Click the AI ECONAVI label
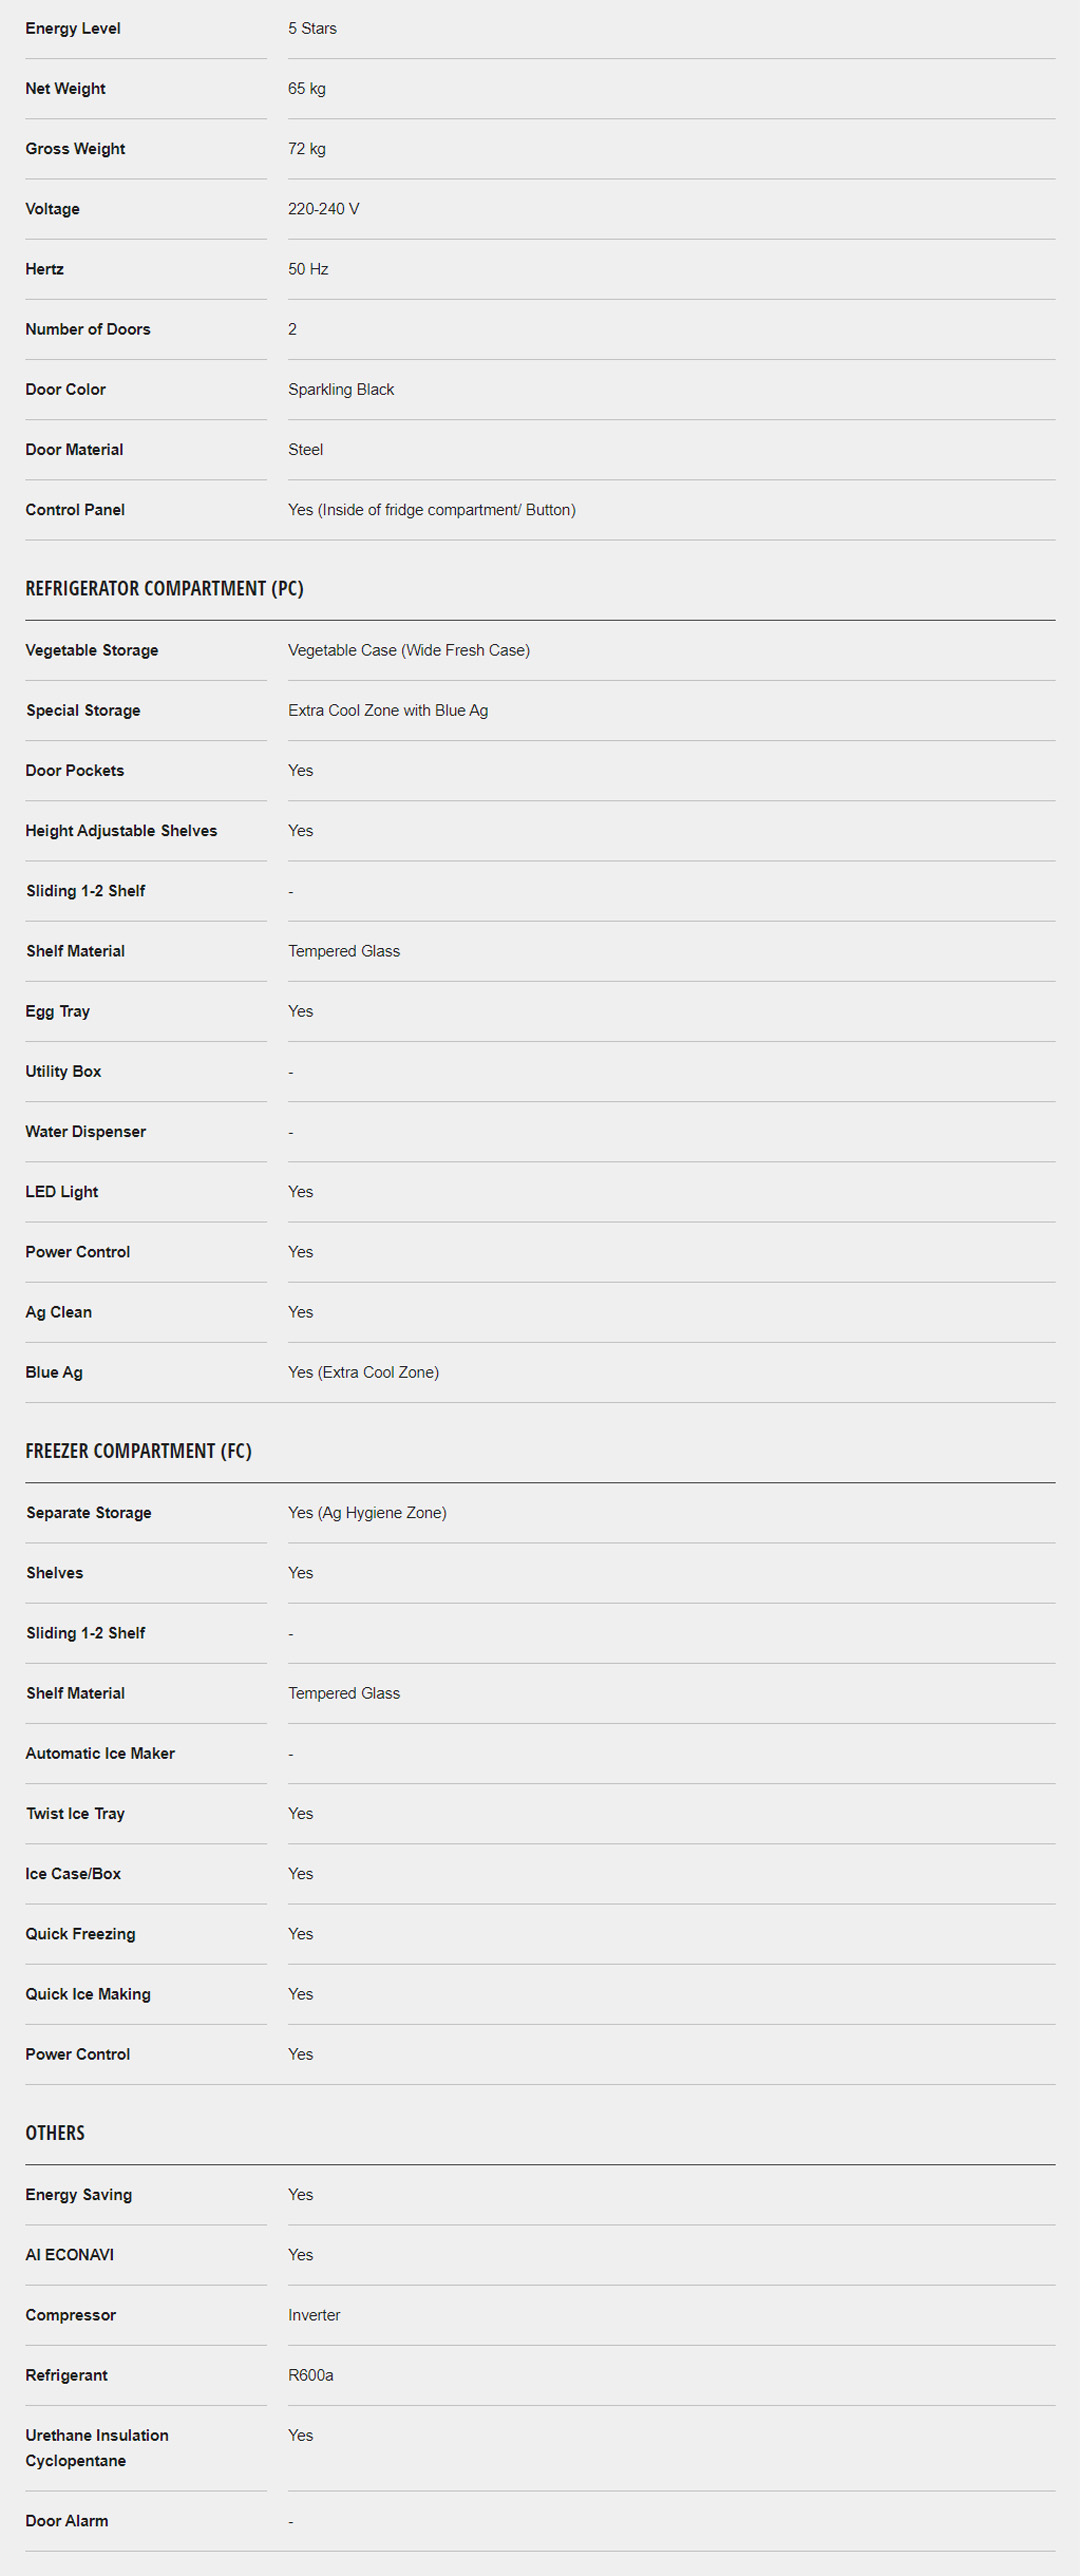 [x=69, y=2254]
